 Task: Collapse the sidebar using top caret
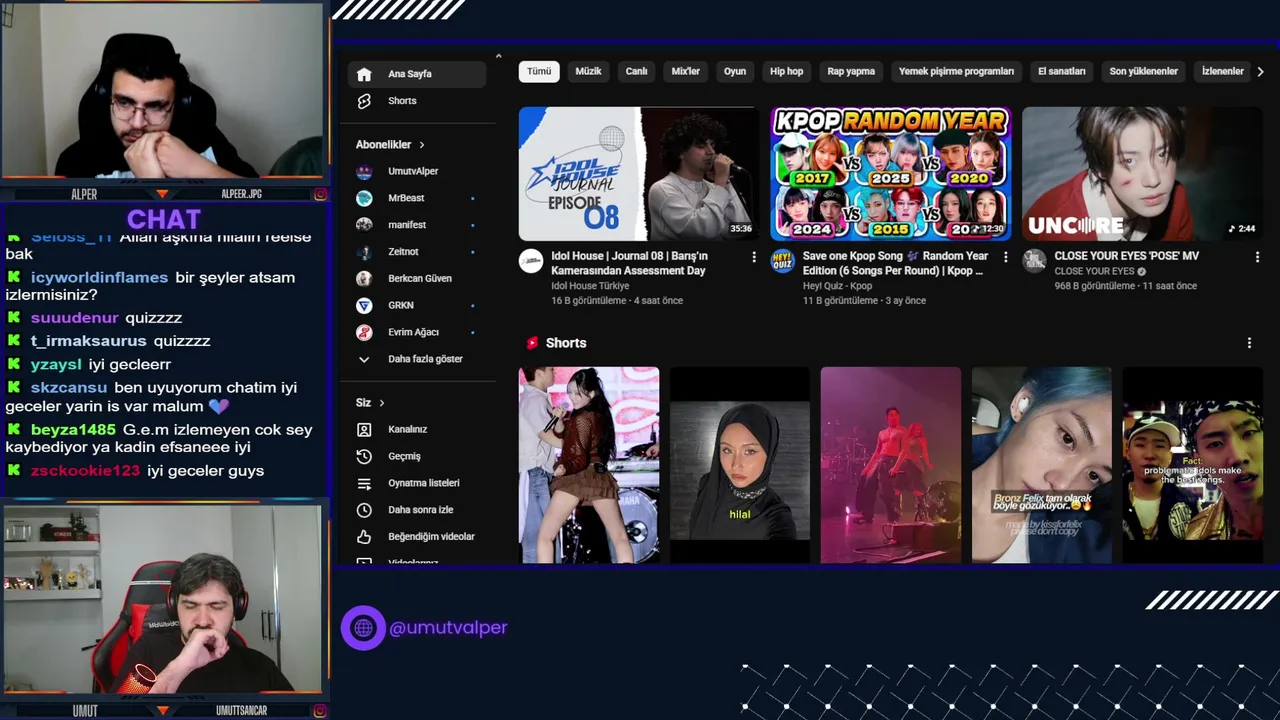click(498, 57)
